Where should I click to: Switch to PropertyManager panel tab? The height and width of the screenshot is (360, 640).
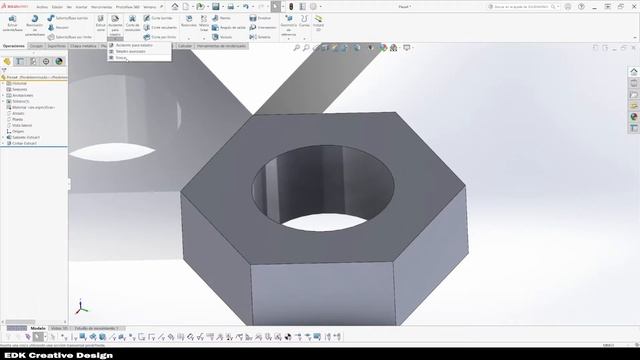tap(20, 61)
